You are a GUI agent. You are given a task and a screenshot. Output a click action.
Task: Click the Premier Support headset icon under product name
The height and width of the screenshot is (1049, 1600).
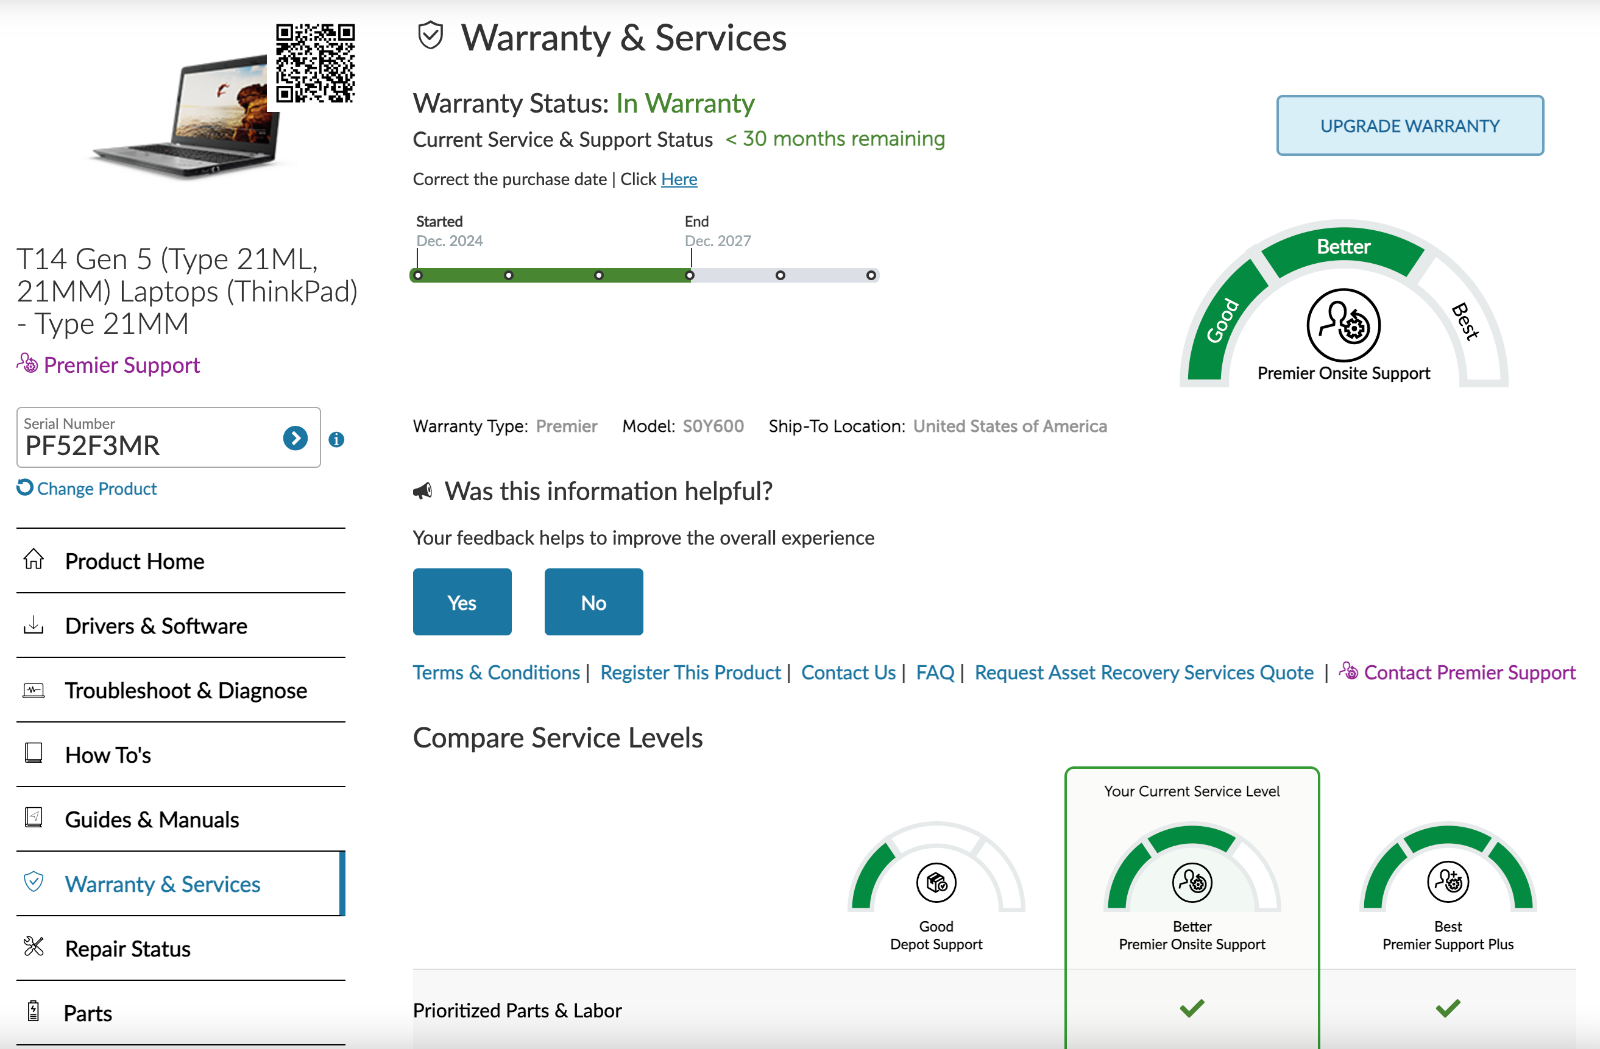27,363
